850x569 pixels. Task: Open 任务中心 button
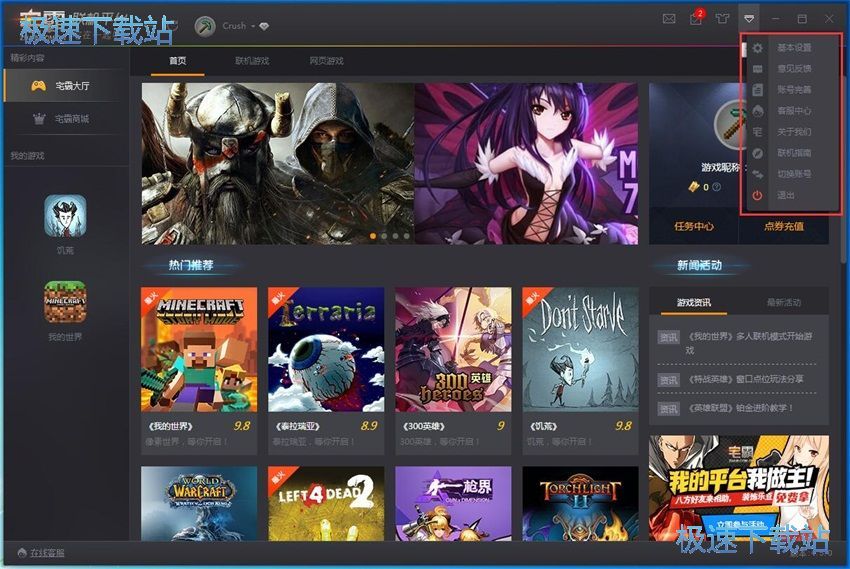tap(694, 226)
